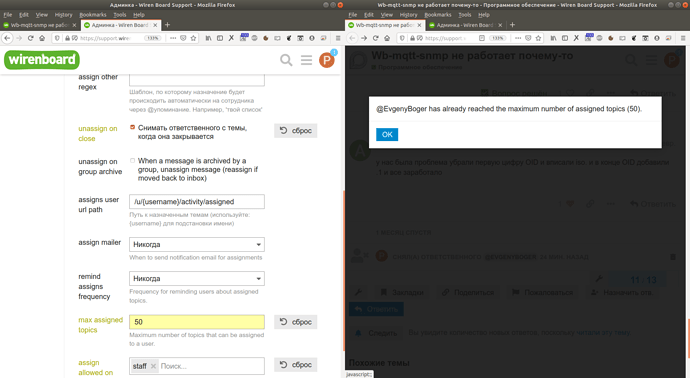The image size is (690, 378).
Task: Switch to Админка tab in Wb-mqtt-snmp window
Action: pyautogui.click(x=465, y=25)
